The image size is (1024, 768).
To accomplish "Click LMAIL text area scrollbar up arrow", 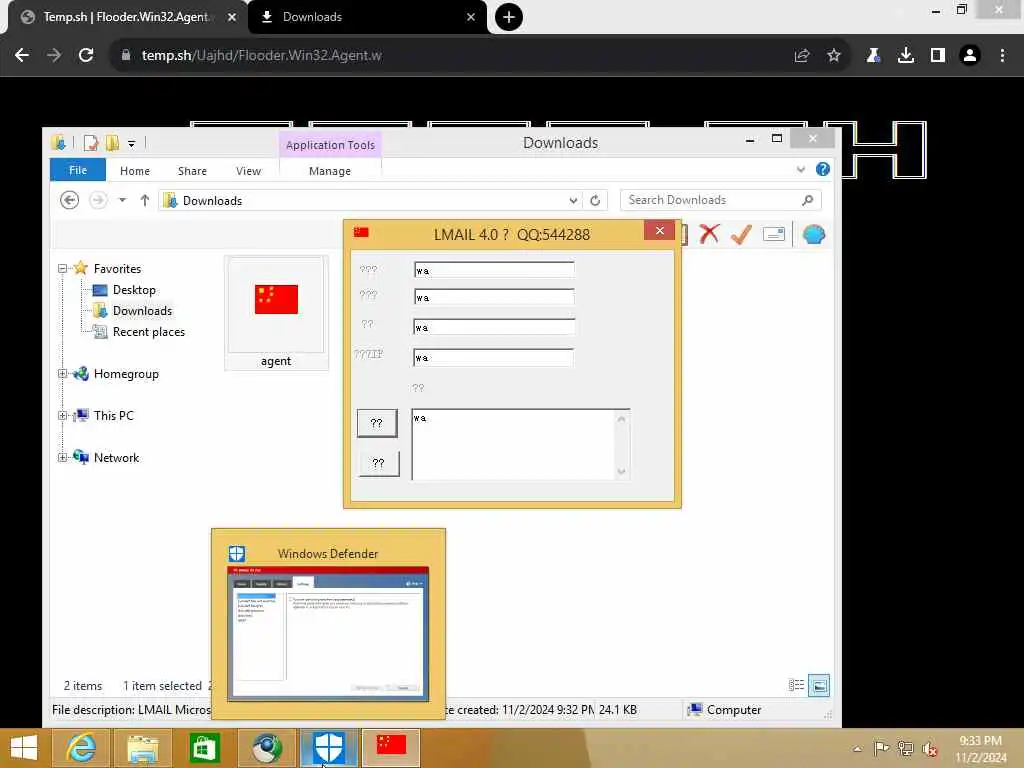I will click(622, 418).
